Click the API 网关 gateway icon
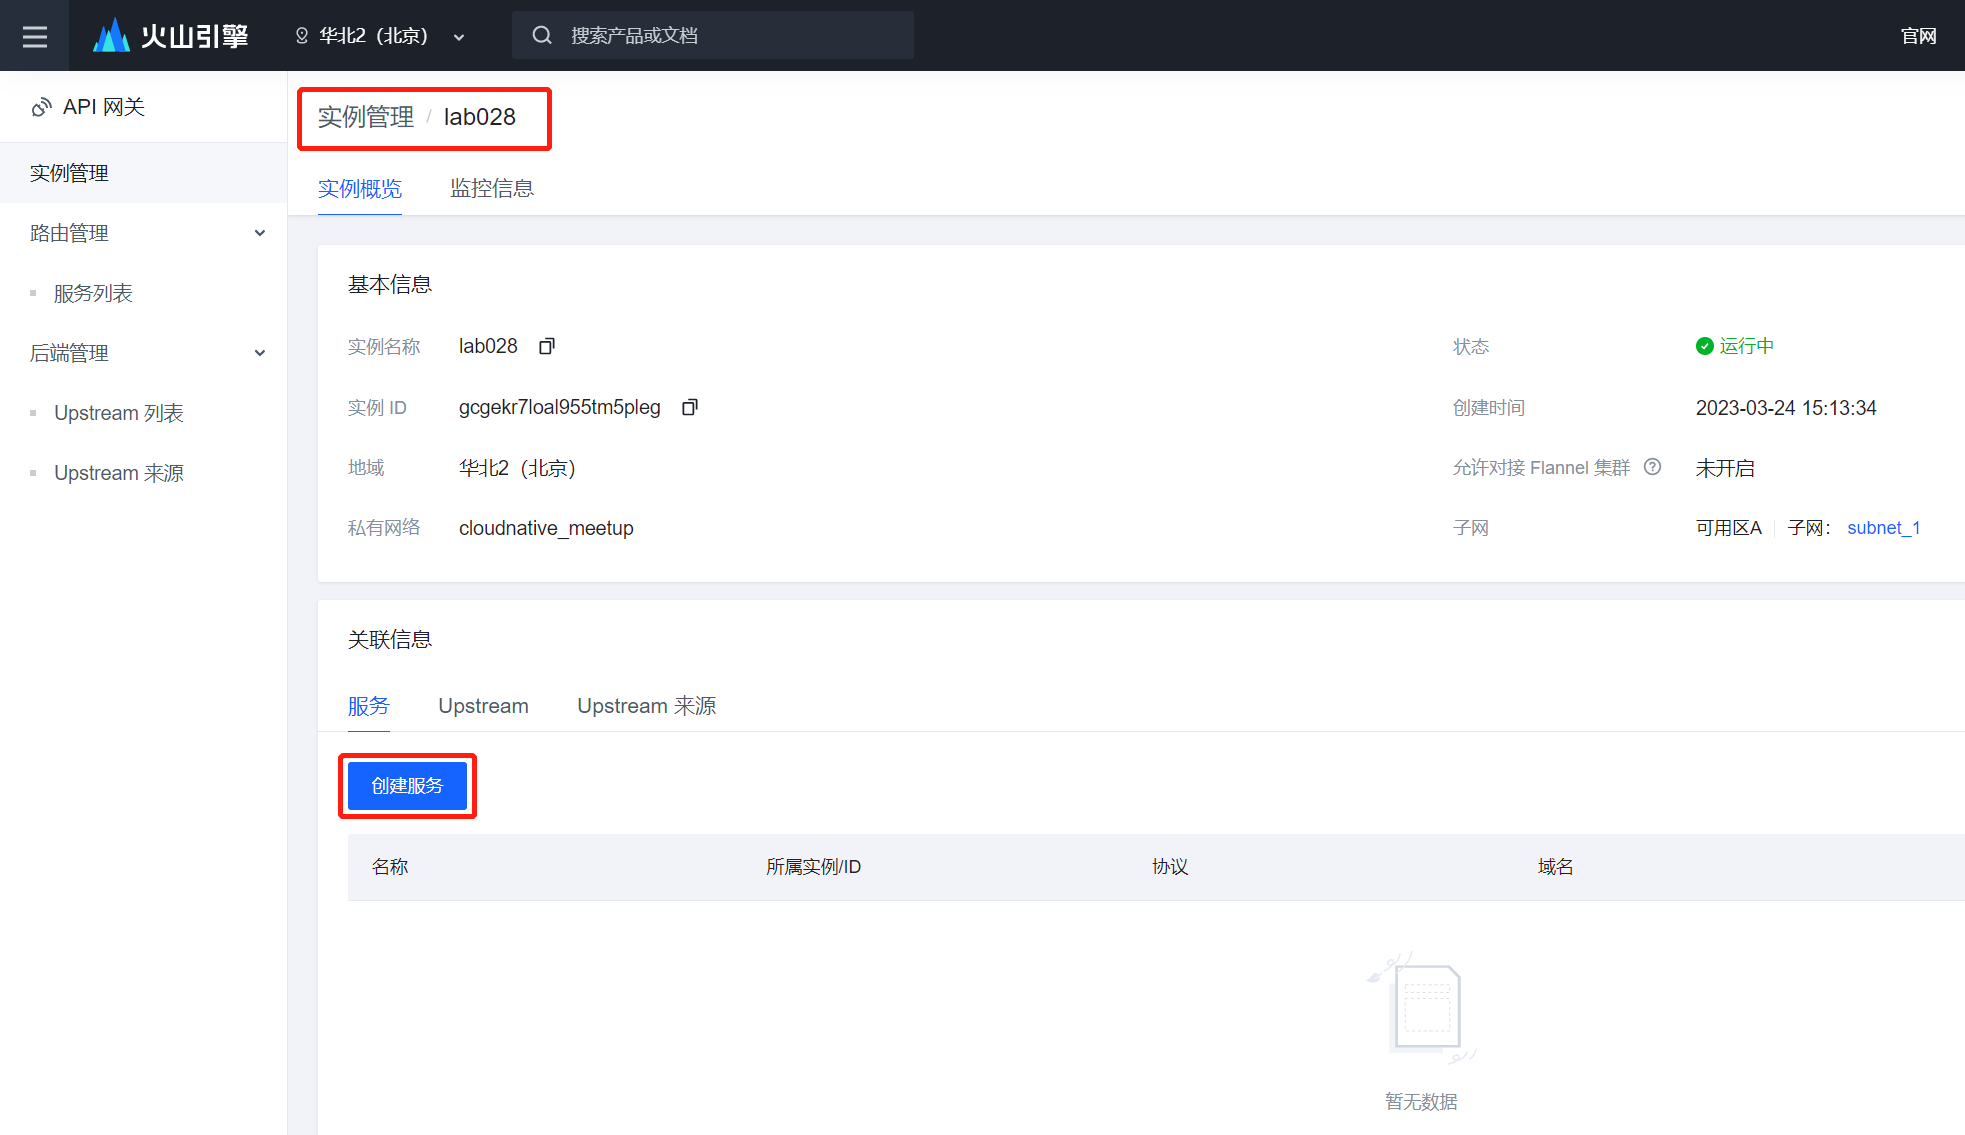1965x1135 pixels. tap(41, 107)
